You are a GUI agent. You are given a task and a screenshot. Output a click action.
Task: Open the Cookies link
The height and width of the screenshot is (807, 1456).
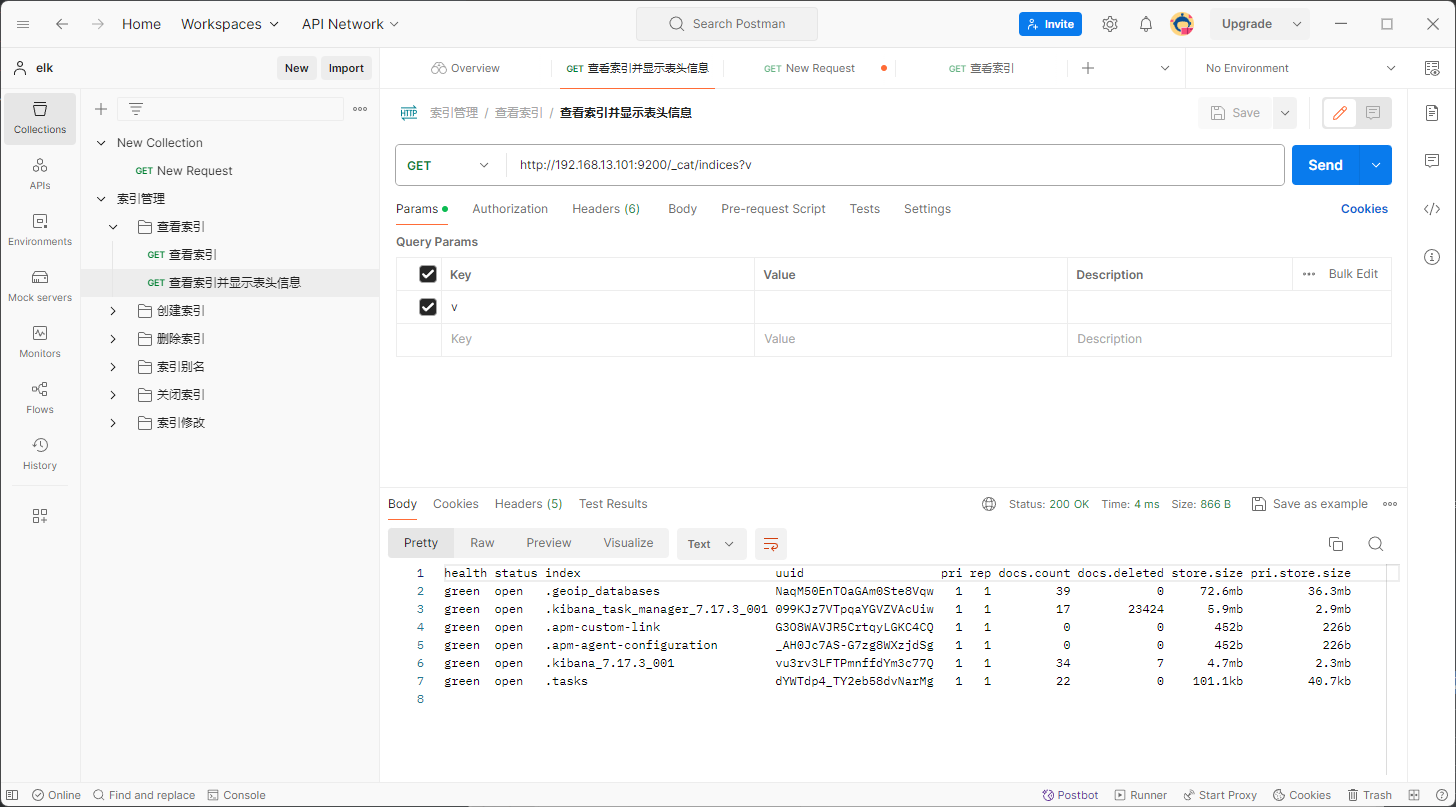click(1364, 209)
